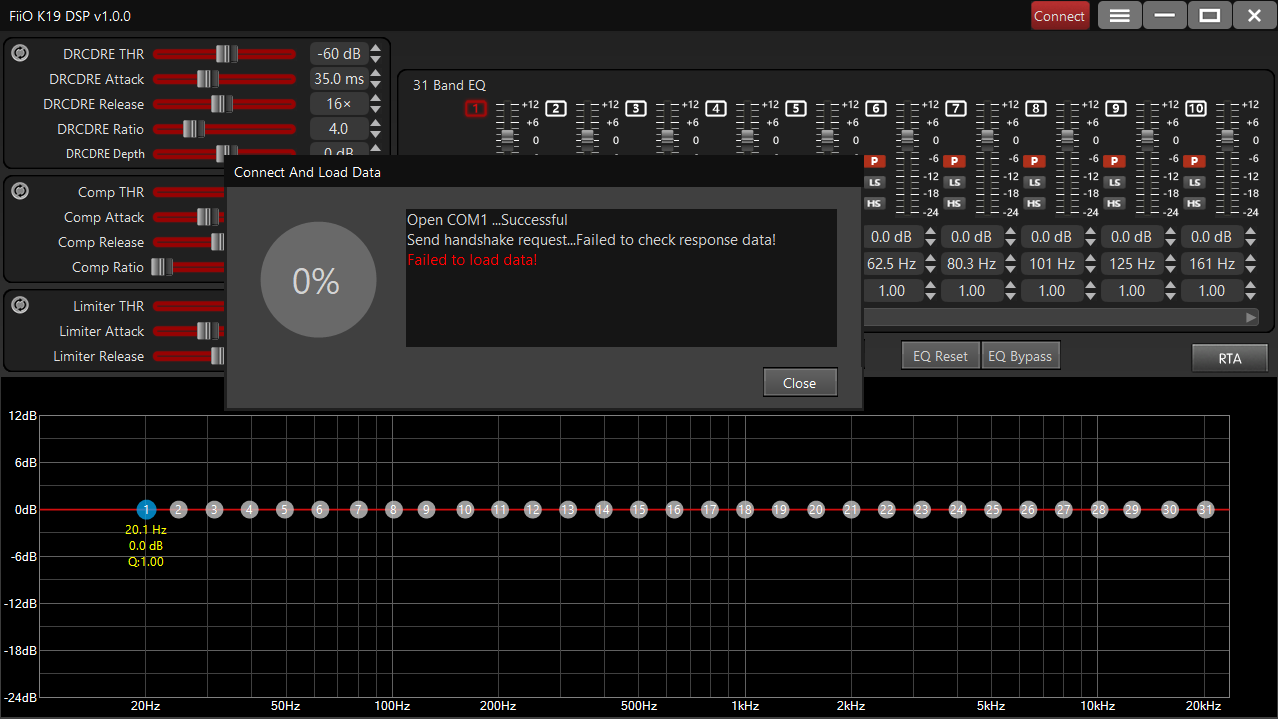Toggle EQ band 2 number button
Image resolution: width=1278 pixels, height=719 pixels.
click(556, 109)
